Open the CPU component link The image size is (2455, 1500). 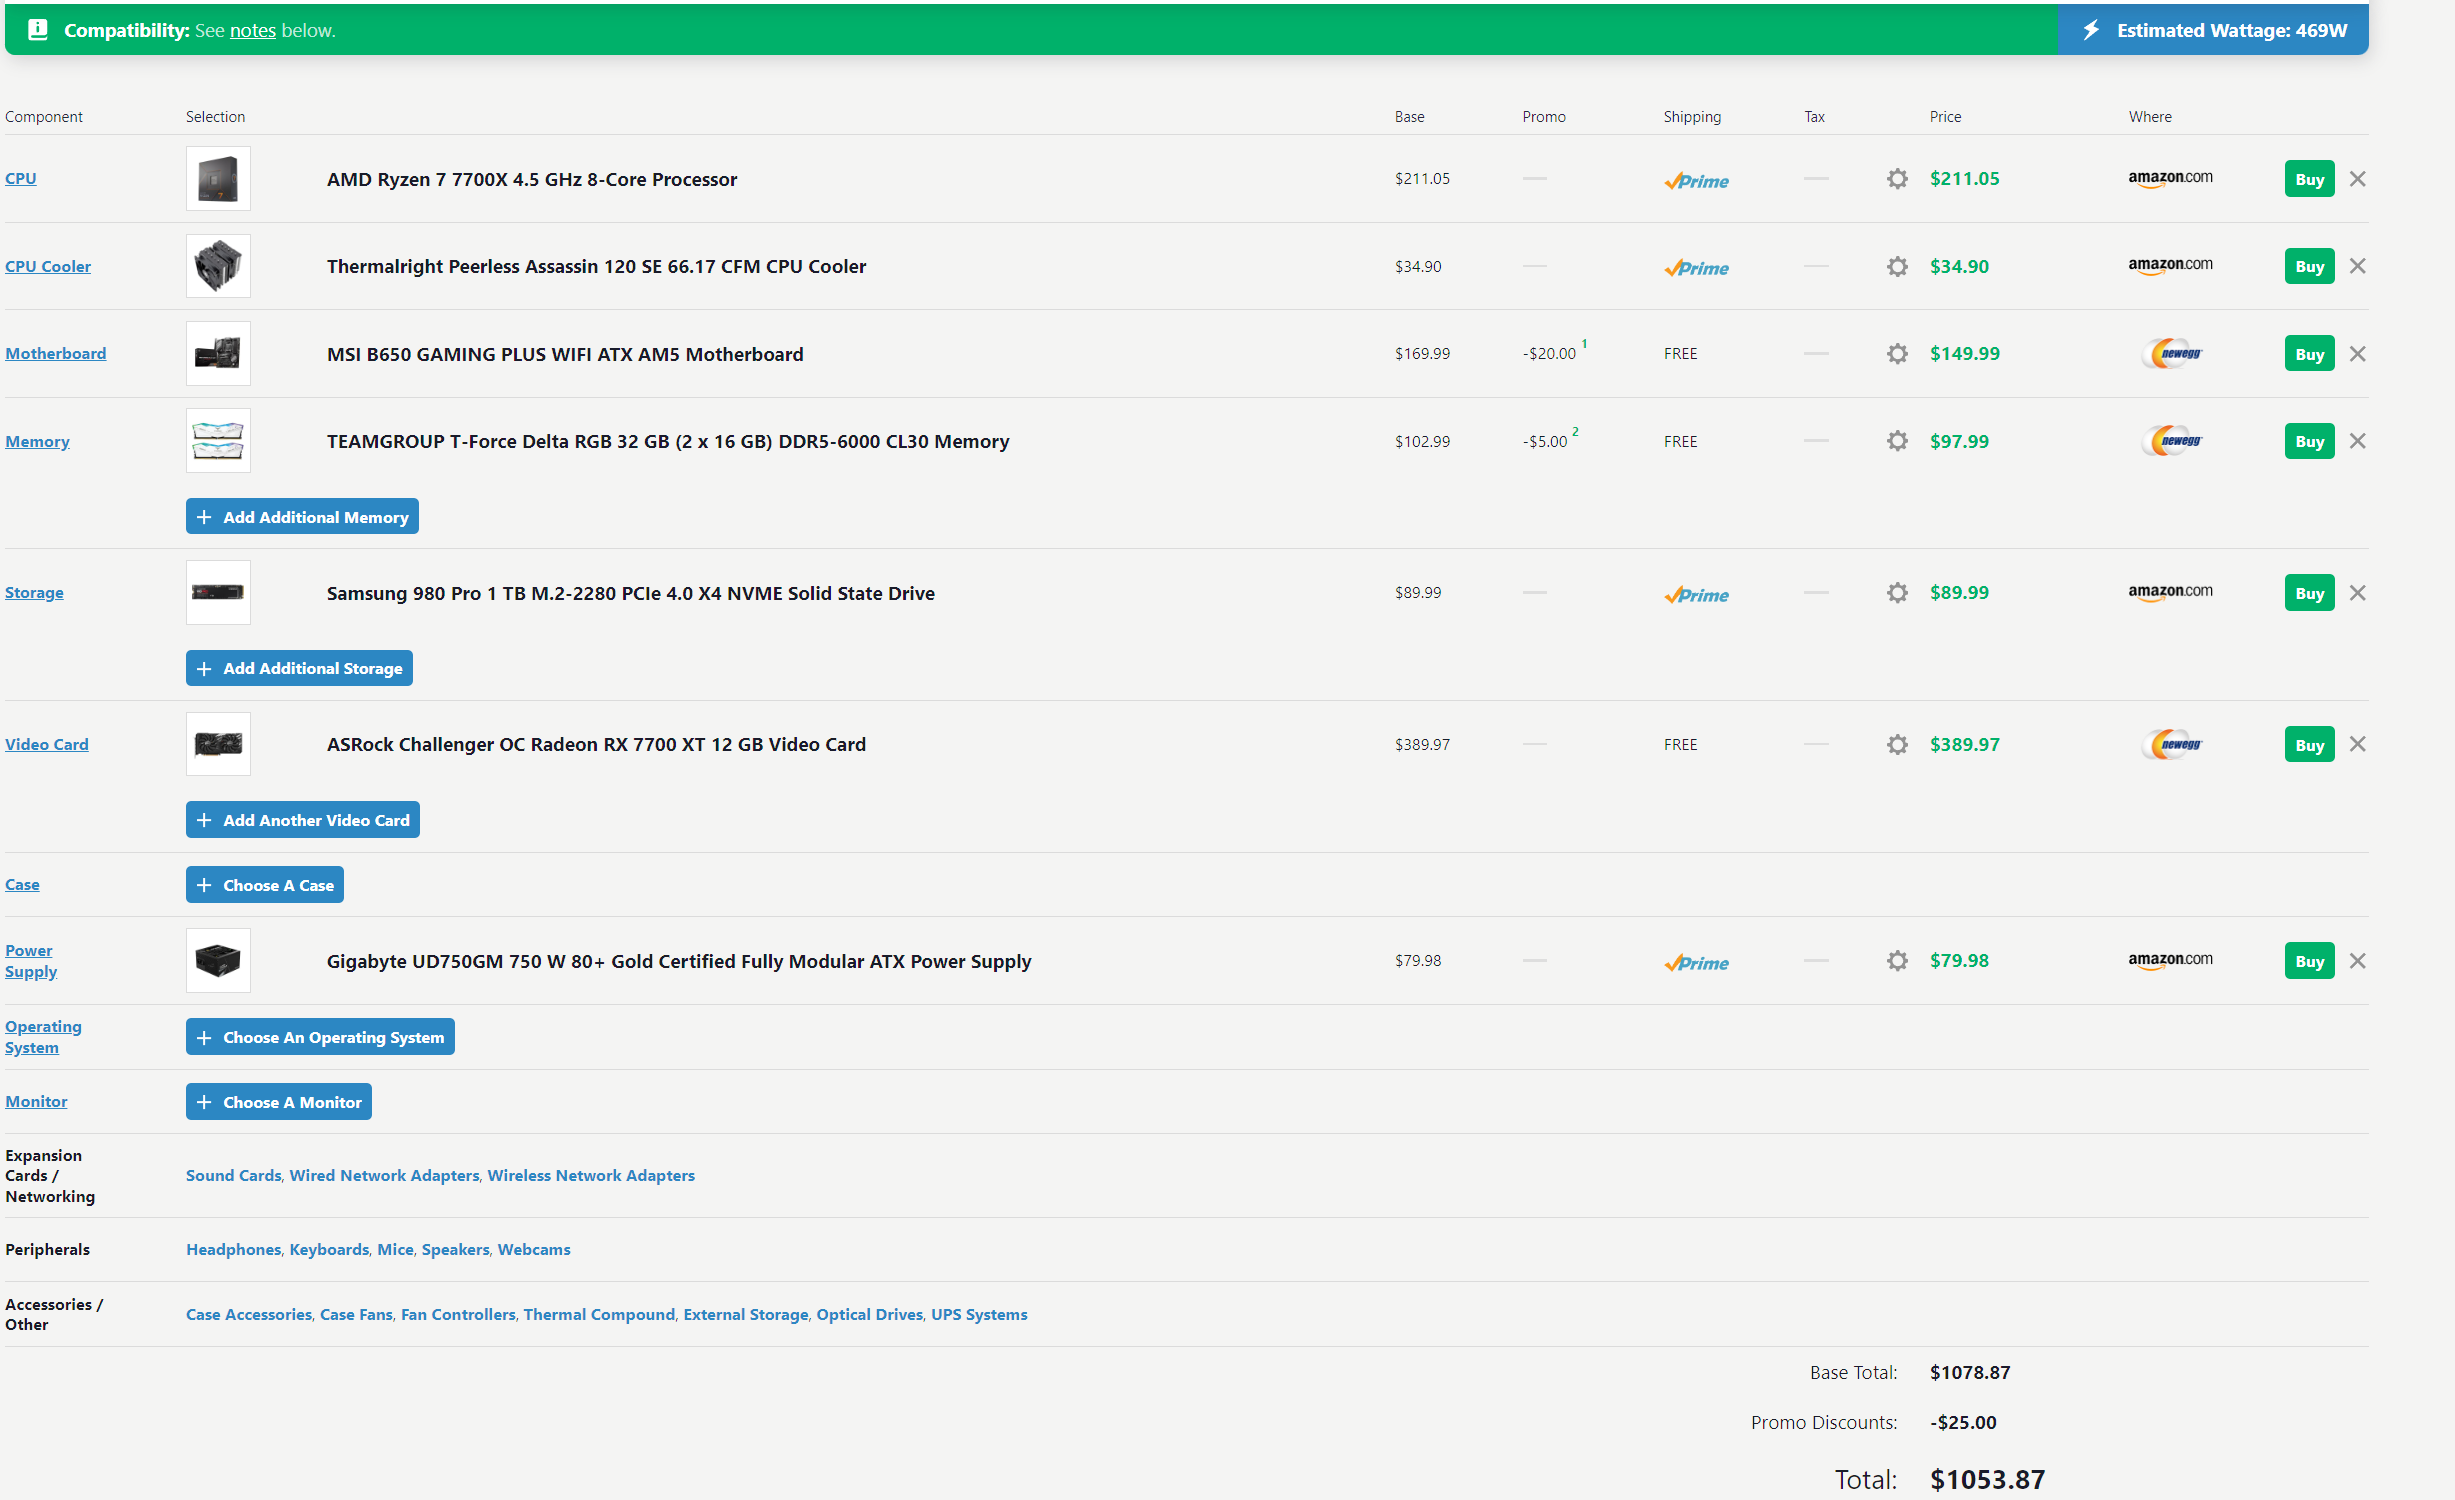pos(21,178)
